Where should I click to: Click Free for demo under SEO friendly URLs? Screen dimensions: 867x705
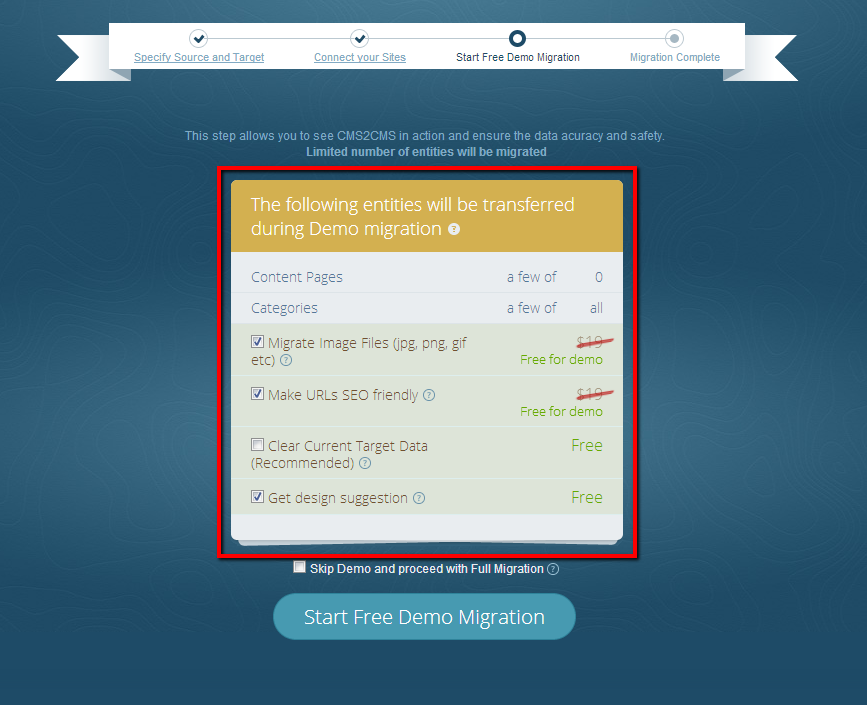tap(561, 412)
